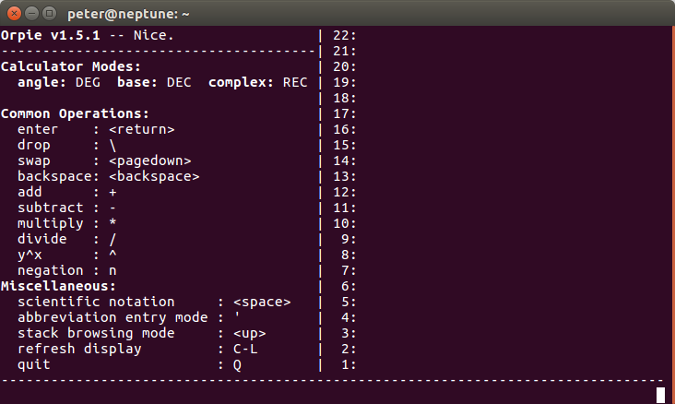
Task: Click the scientific notation <space> entry
Action: (154, 301)
